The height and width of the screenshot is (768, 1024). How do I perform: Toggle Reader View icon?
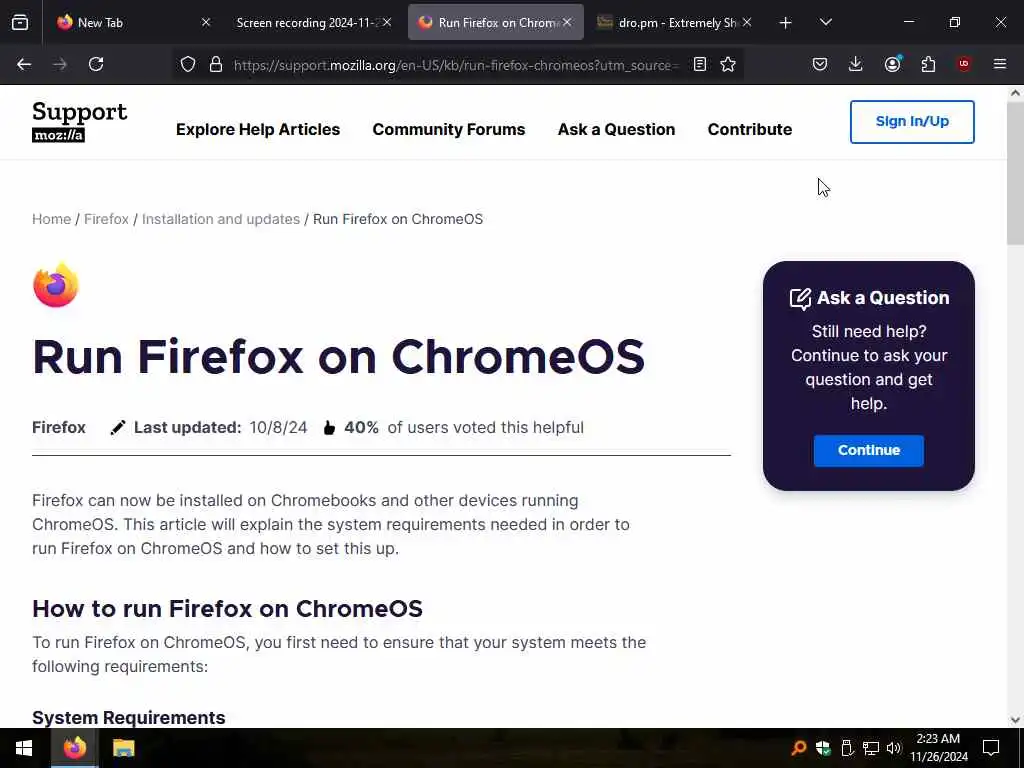coord(699,64)
